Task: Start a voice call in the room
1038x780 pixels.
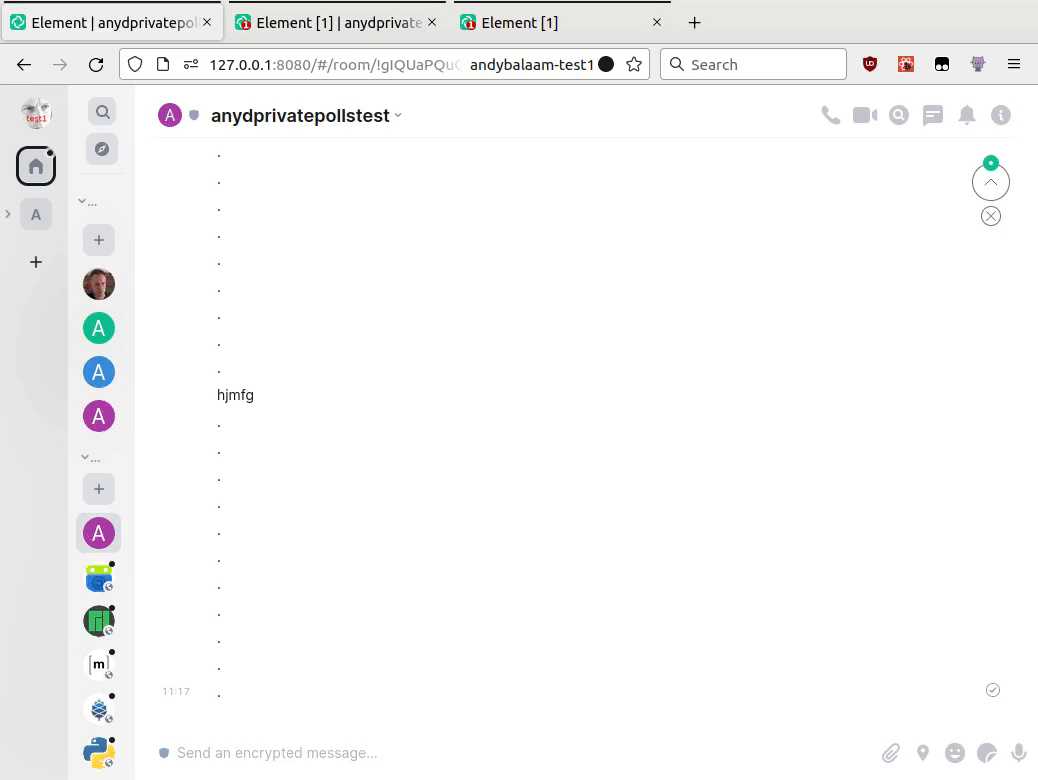Action: point(830,115)
